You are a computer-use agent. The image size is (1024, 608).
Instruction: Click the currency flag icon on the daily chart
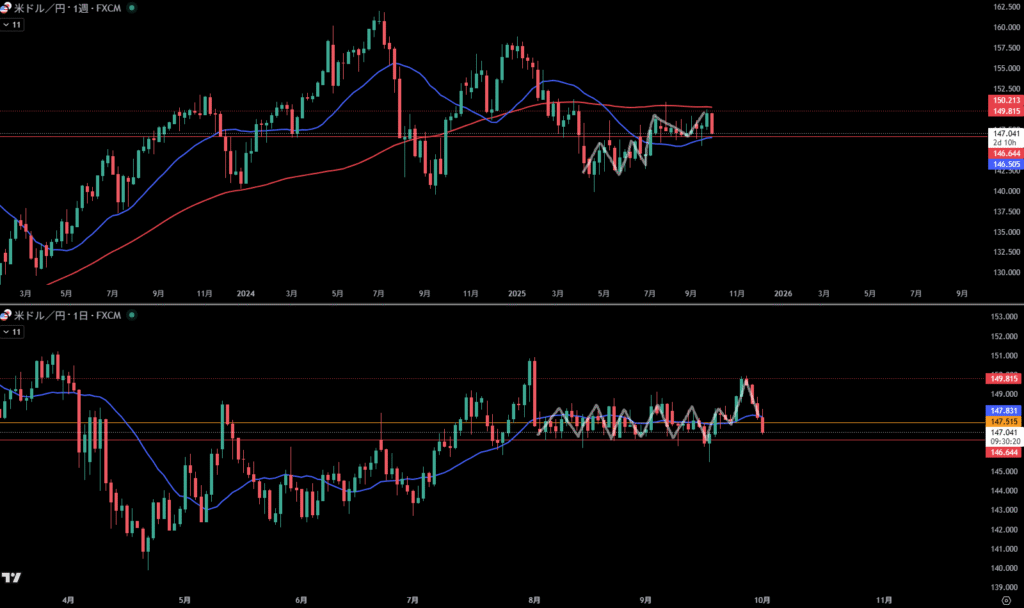(x=6, y=315)
